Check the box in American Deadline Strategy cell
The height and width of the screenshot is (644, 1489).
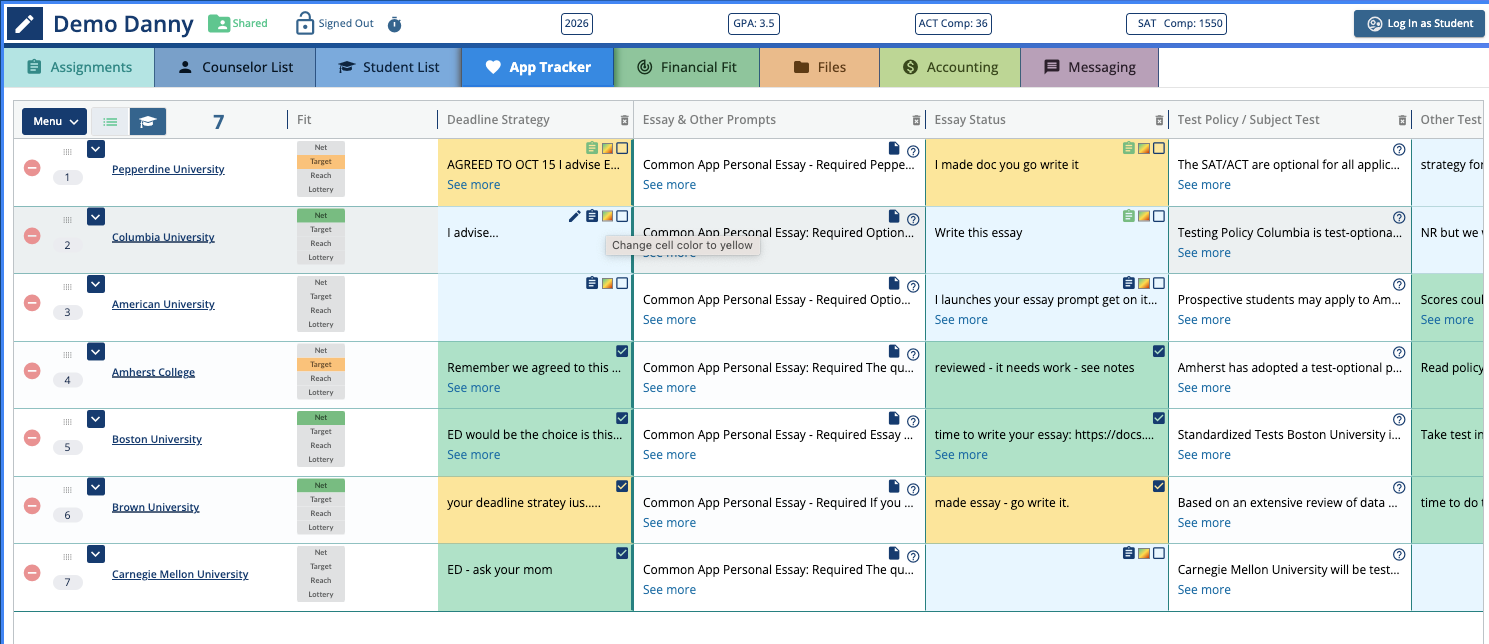pos(622,283)
